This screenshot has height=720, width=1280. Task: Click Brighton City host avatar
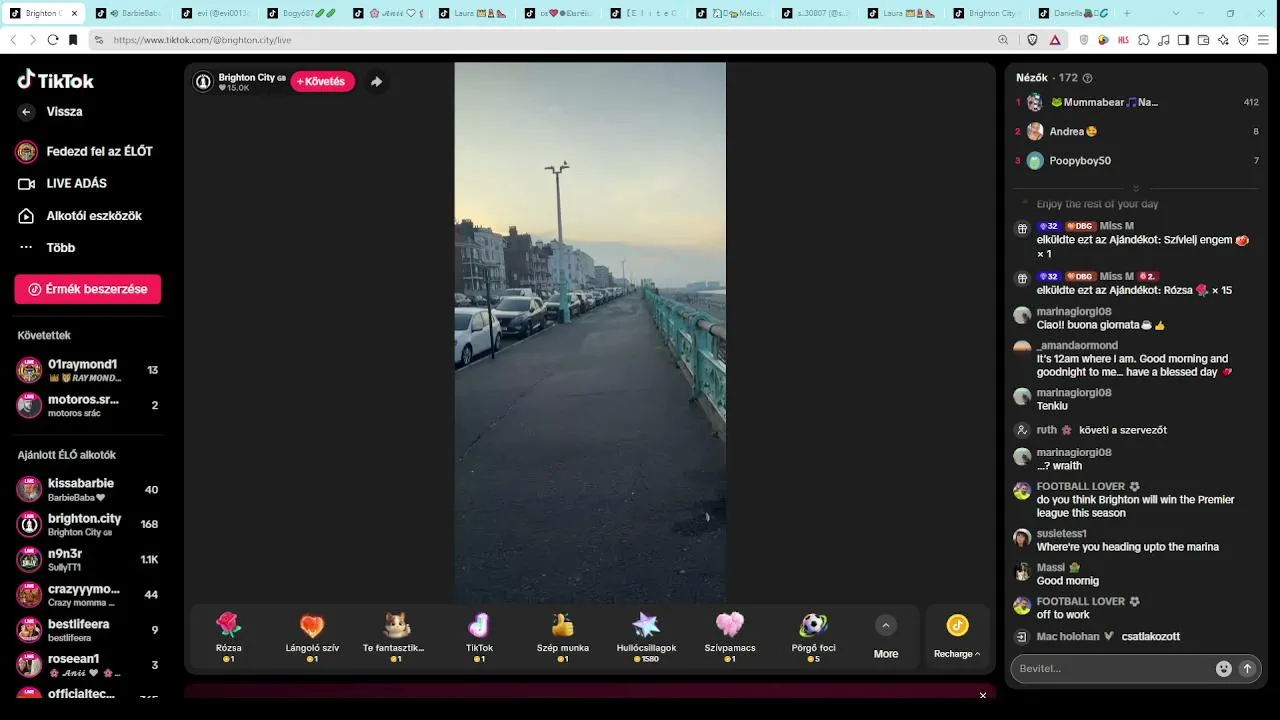[203, 82]
